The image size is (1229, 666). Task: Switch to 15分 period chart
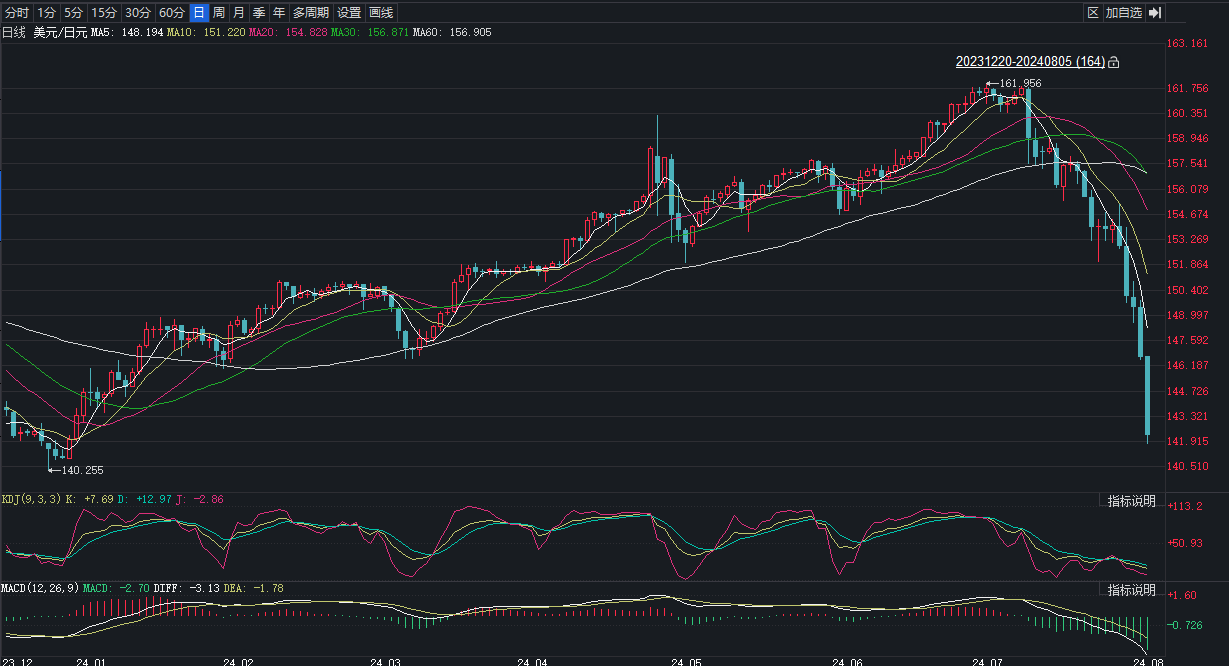[x=104, y=13]
